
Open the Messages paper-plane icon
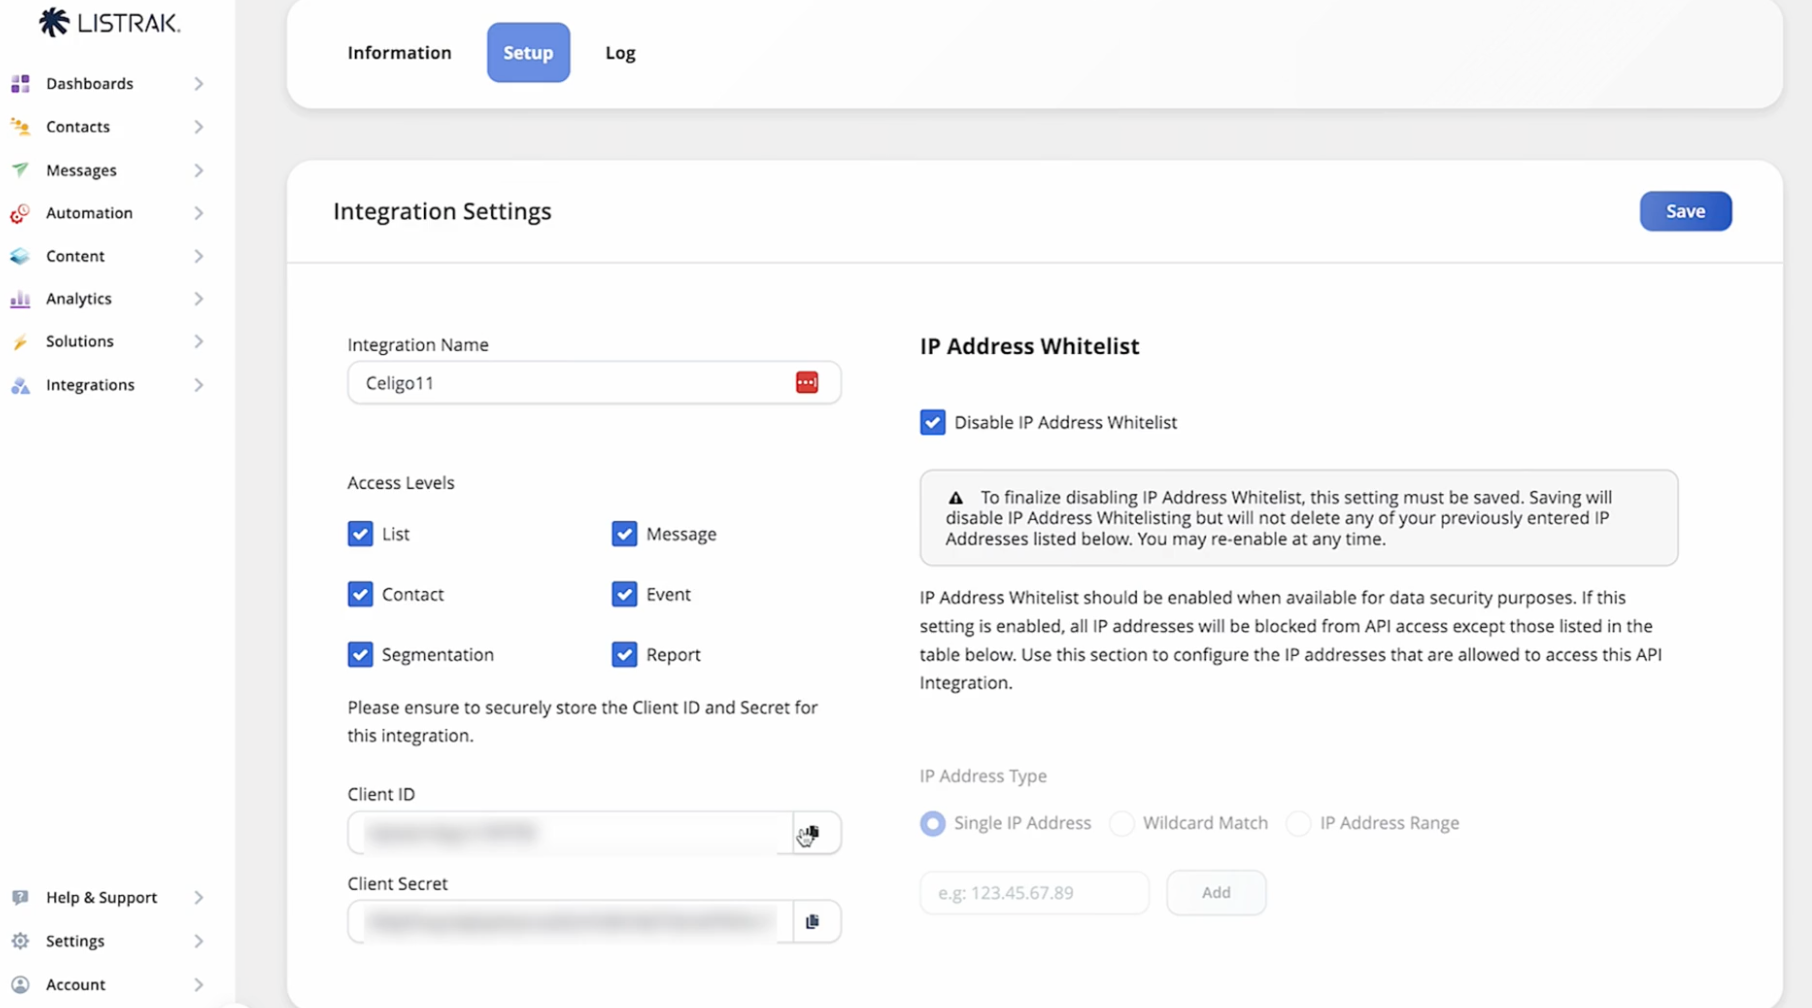point(20,170)
